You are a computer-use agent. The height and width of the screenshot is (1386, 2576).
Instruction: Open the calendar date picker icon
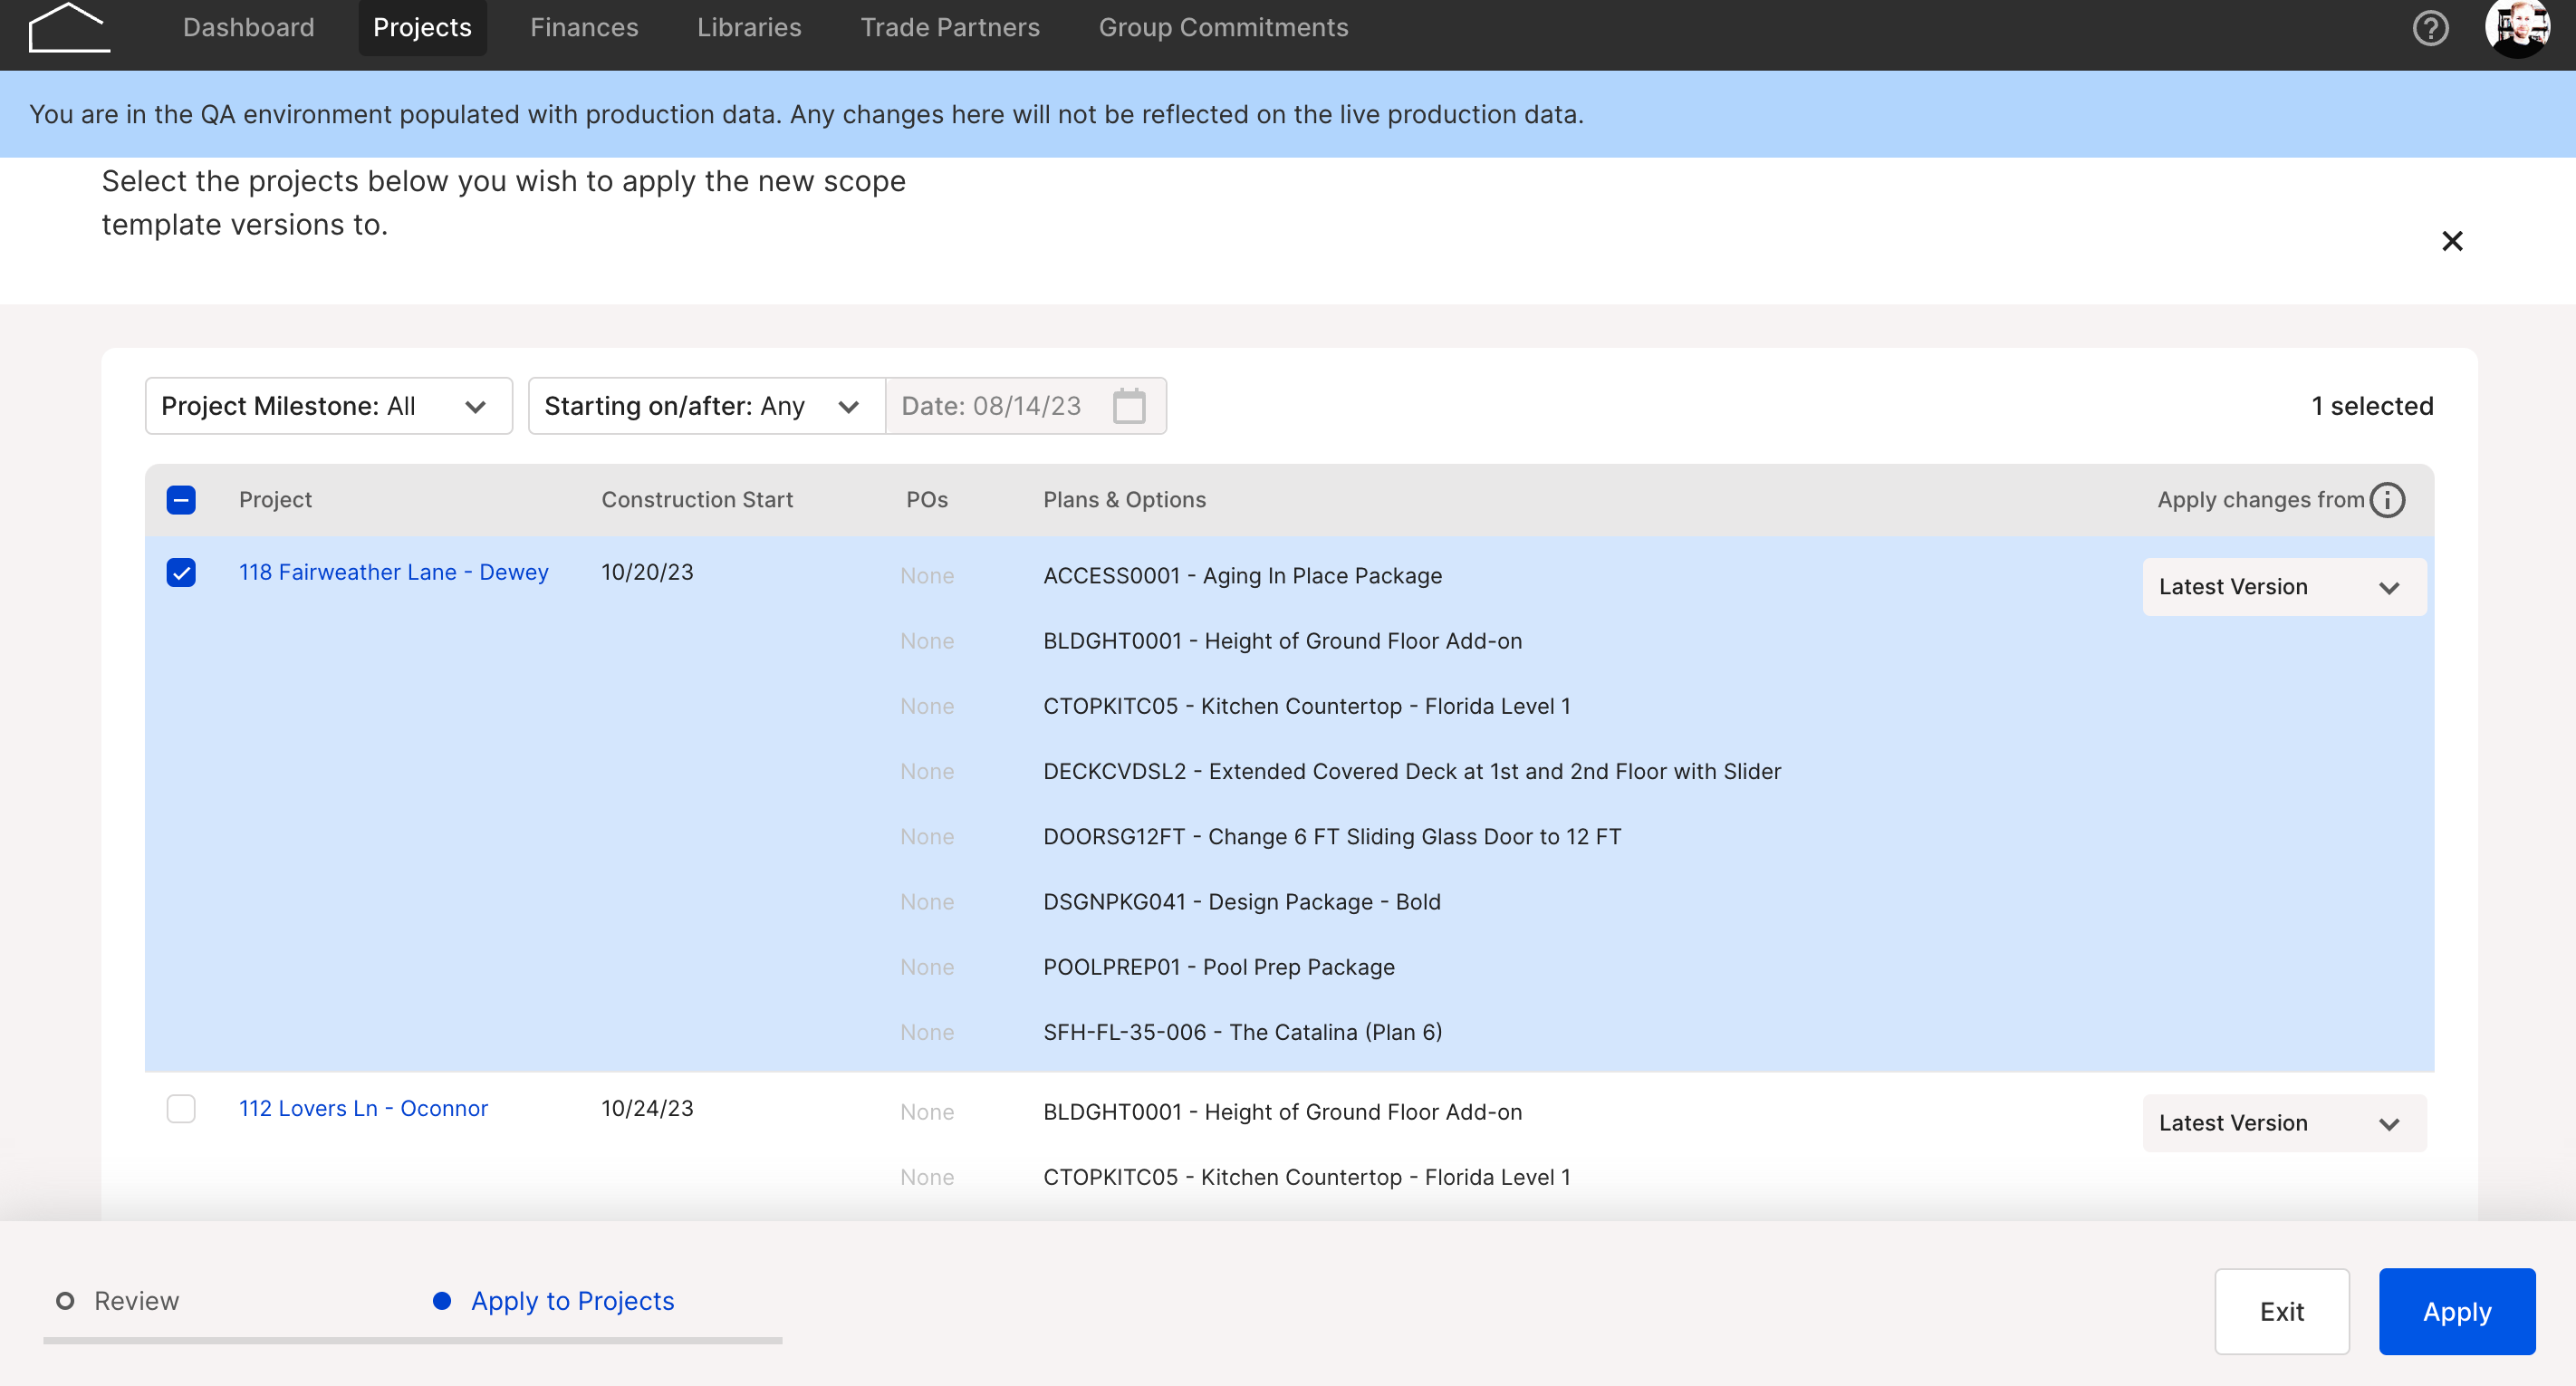coord(1128,406)
